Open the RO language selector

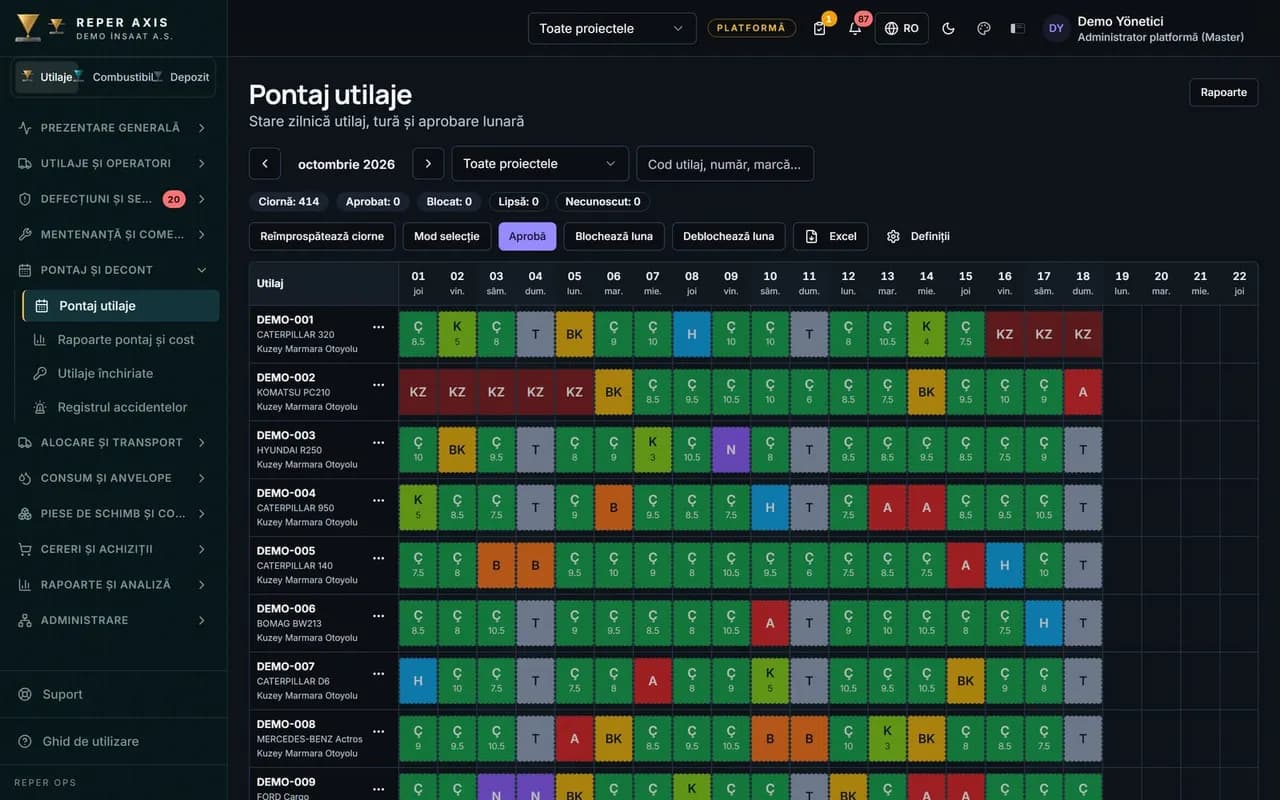902,28
